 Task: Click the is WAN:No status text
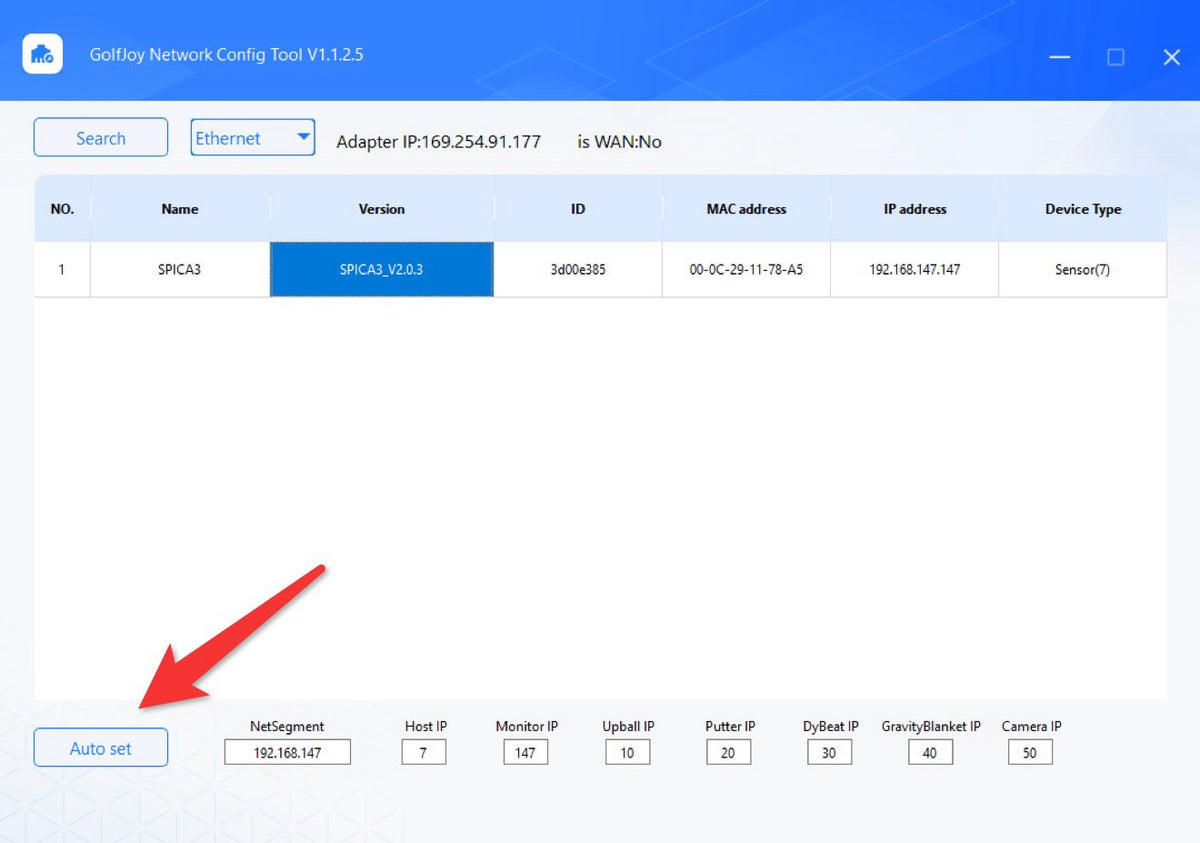click(x=619, y=142)
